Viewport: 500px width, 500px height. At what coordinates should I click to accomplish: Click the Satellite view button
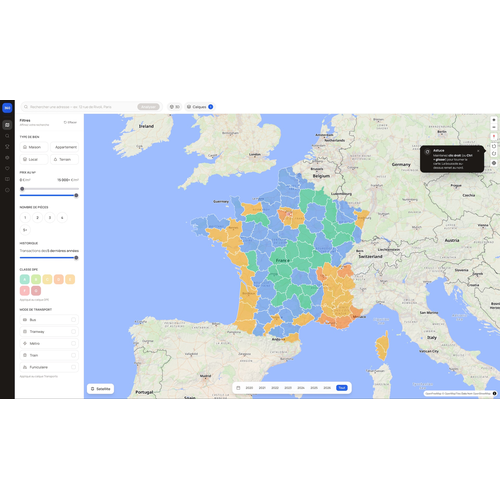(100, 389)
